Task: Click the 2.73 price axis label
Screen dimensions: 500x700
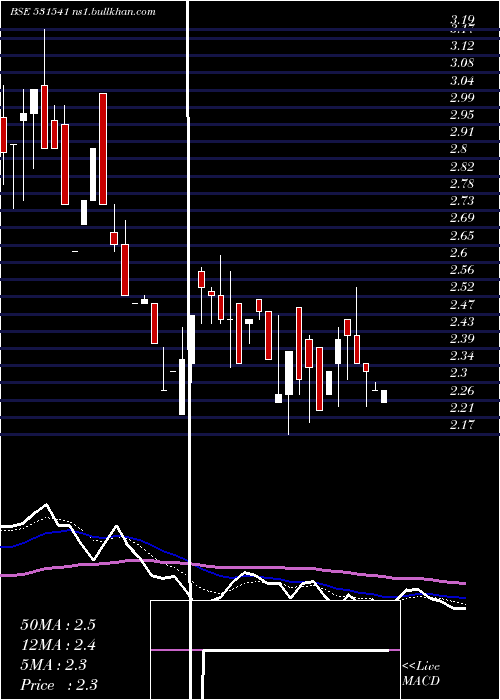Action: (x=462, y=201)
